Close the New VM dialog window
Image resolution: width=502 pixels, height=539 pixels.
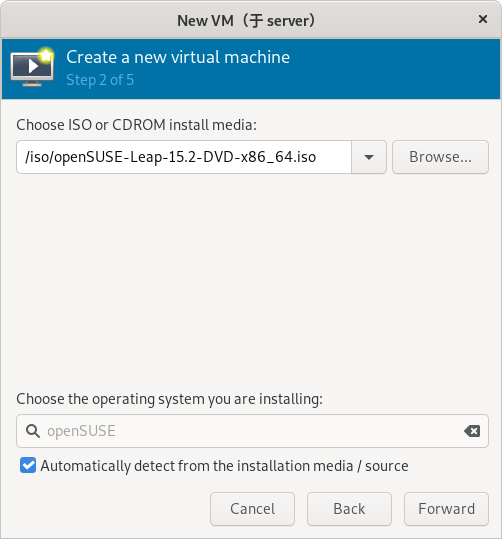[483, 19]
